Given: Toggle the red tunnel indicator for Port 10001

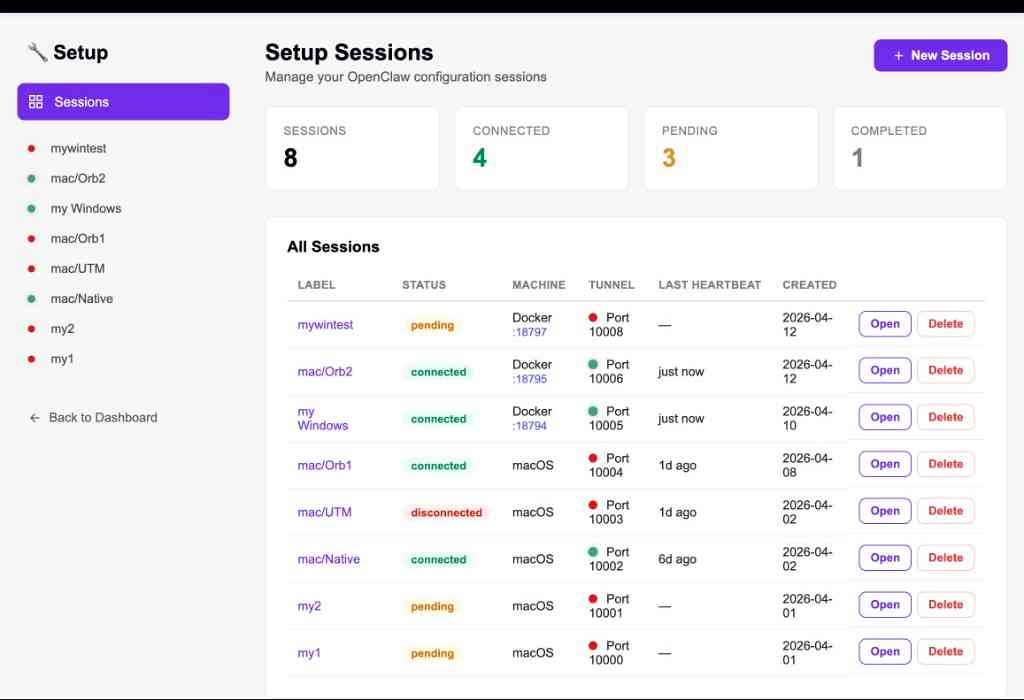Looking at the screenshot, I should click(592, 598).
